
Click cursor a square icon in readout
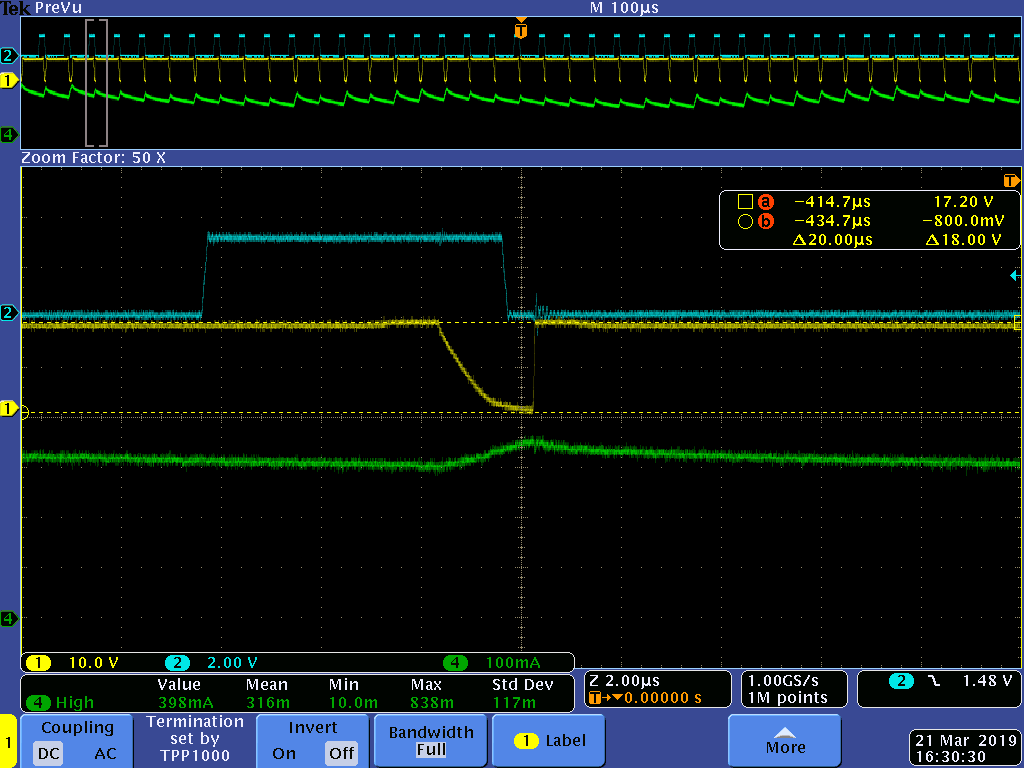(745, 201)
